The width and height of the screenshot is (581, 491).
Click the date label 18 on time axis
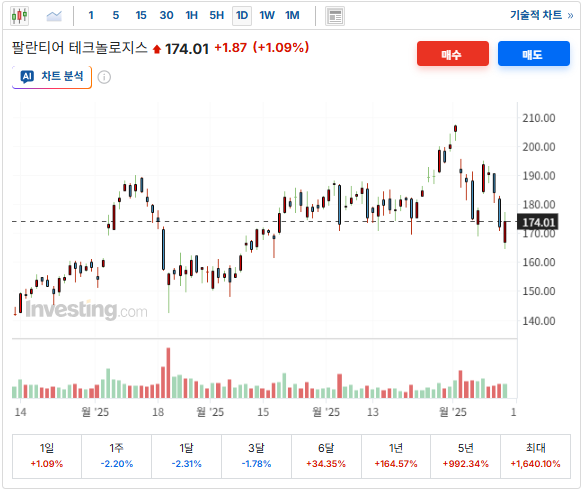(158, 412)
